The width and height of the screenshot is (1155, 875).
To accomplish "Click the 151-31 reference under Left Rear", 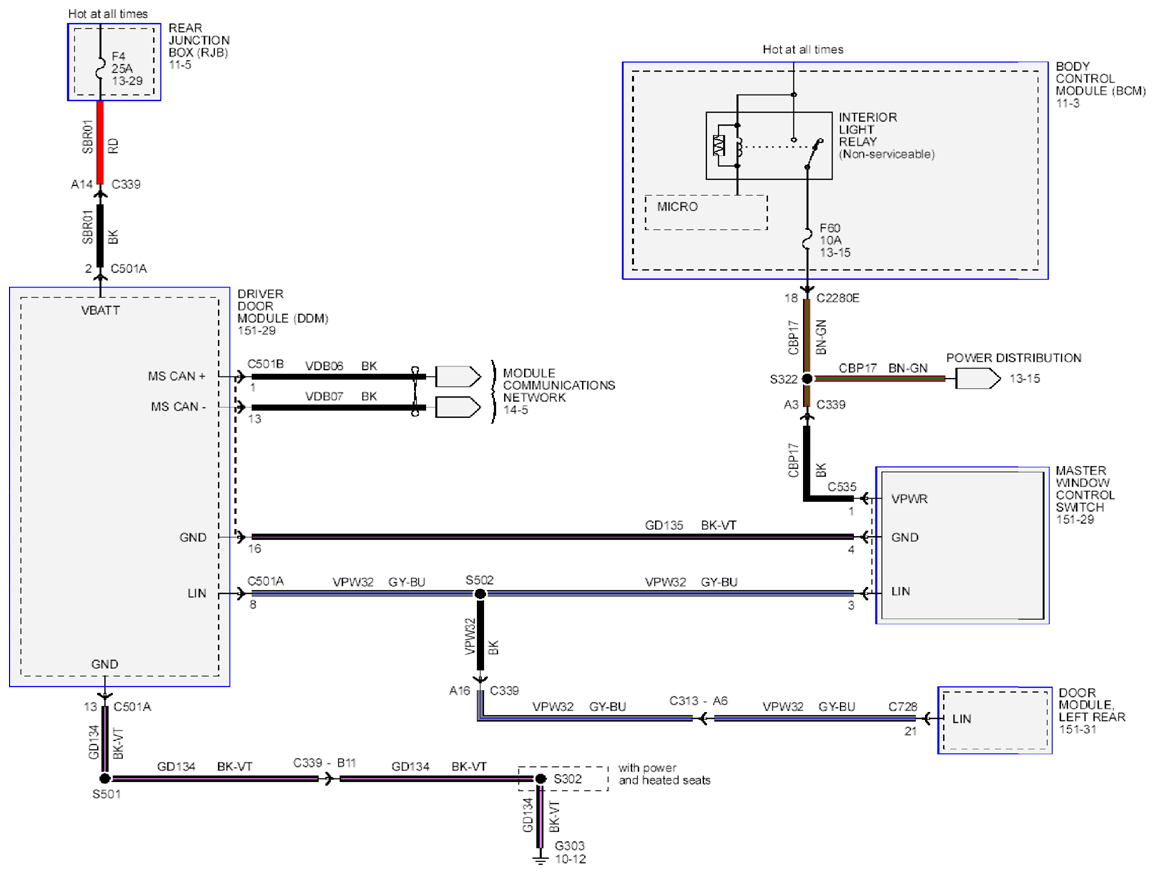I will (1078, 729).
